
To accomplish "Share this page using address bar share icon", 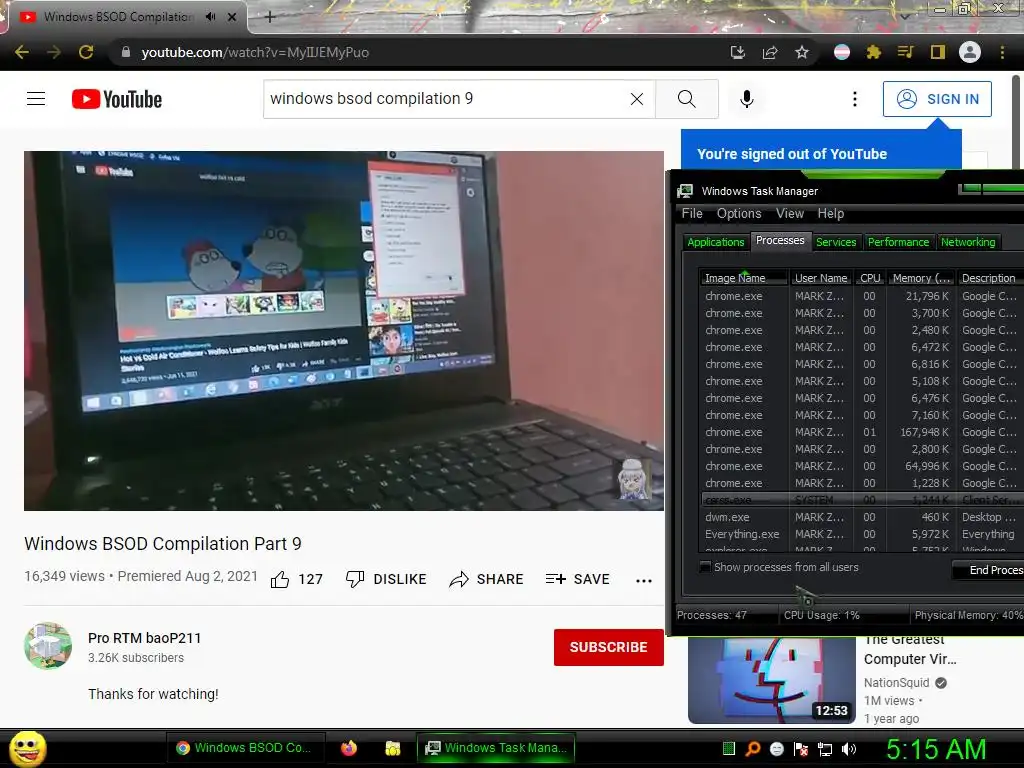I will pos(770,52).
